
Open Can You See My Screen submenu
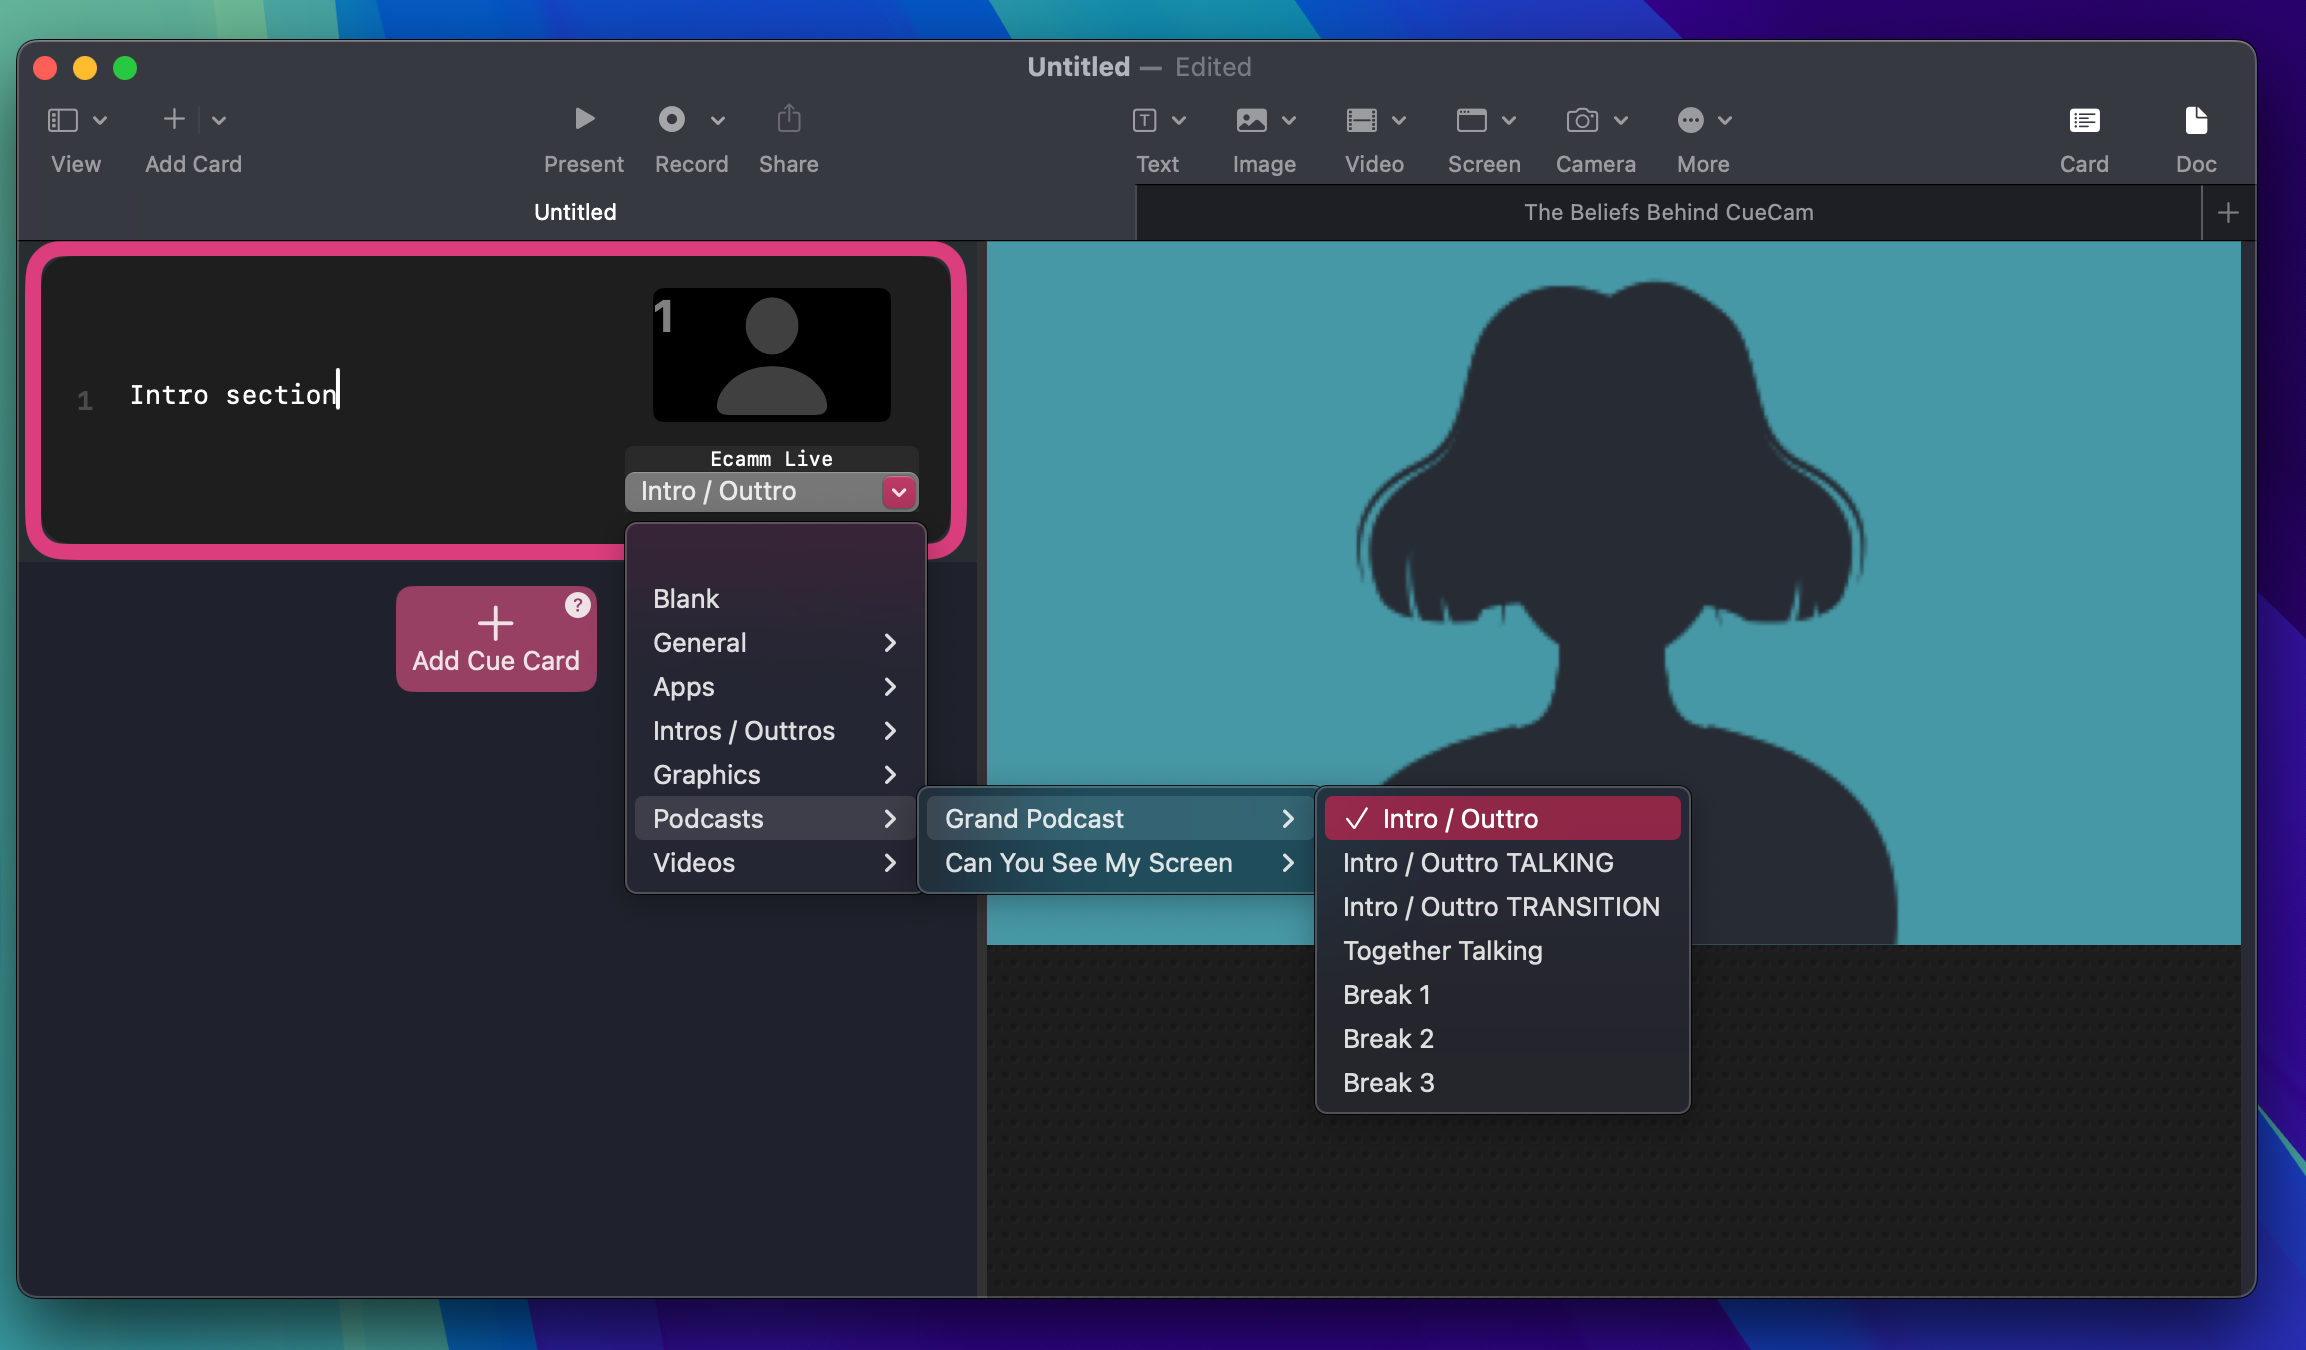tap(1118, 863)
